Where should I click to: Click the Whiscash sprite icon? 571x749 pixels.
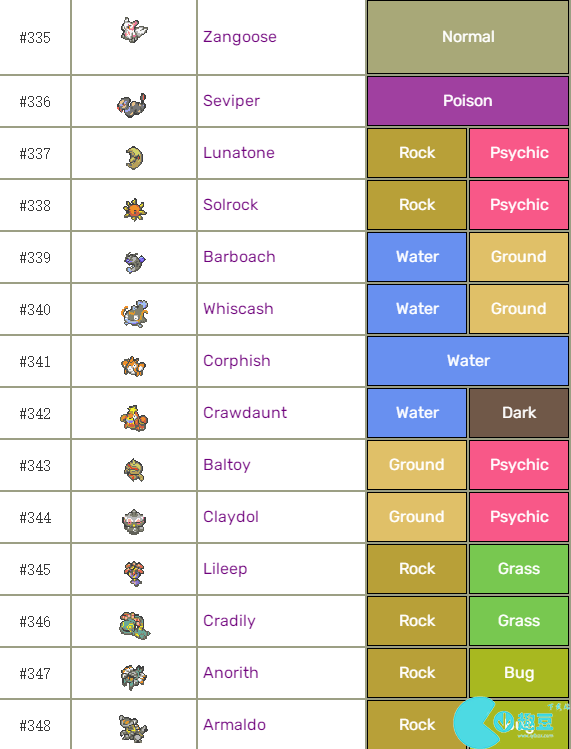pos(134,313)
